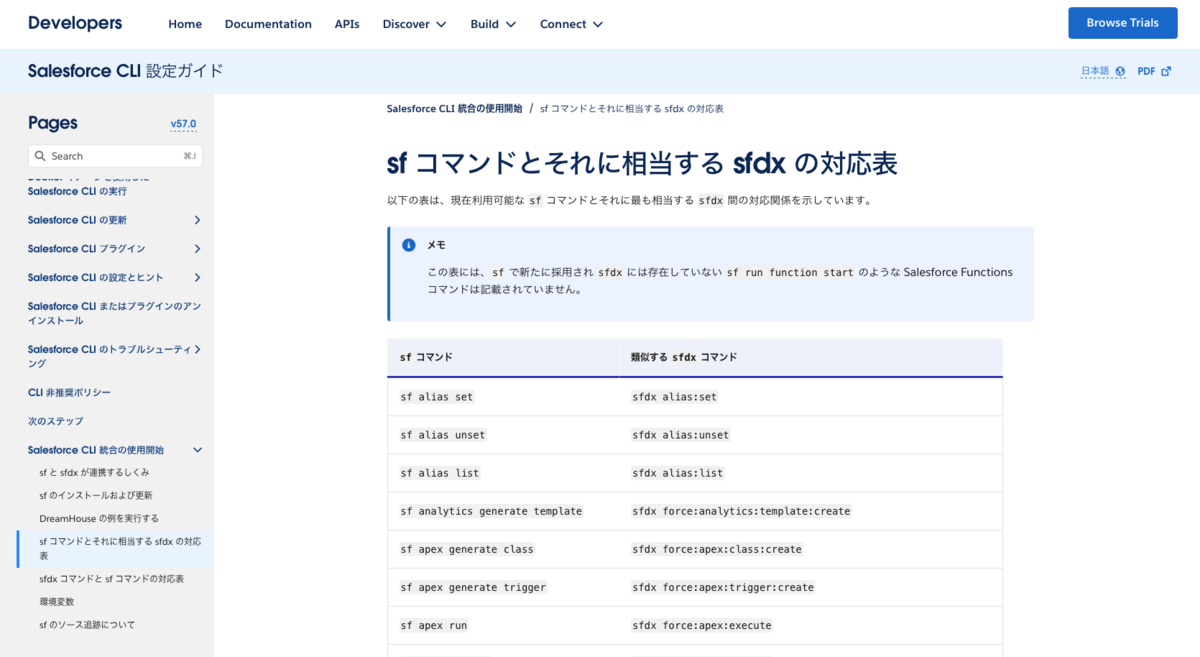Open the v57.0 version selector
Screen dimensions: 1200x657
click(x=183, y=124)
